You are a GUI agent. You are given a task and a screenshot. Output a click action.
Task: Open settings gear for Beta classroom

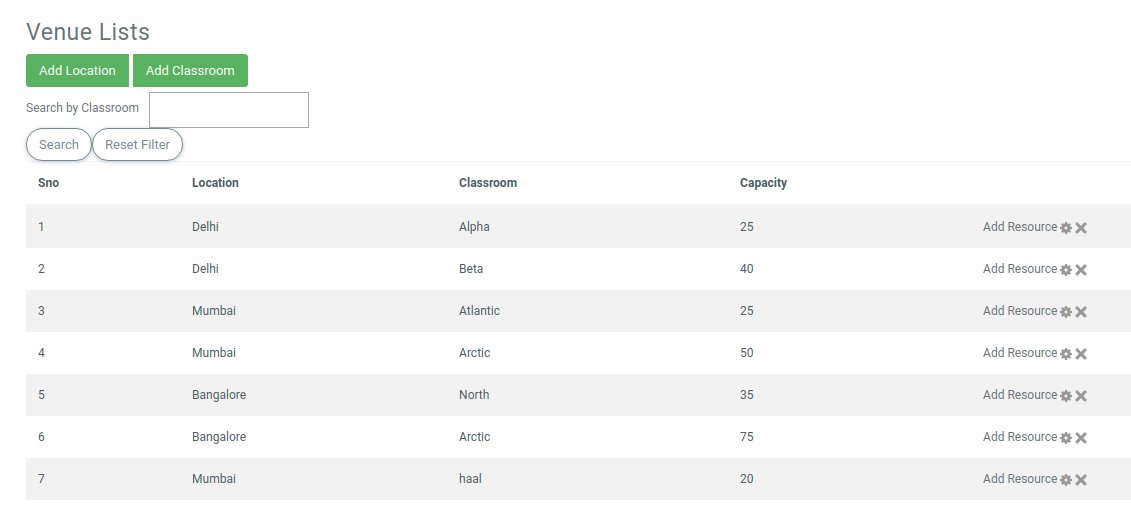pos(1066,270)
